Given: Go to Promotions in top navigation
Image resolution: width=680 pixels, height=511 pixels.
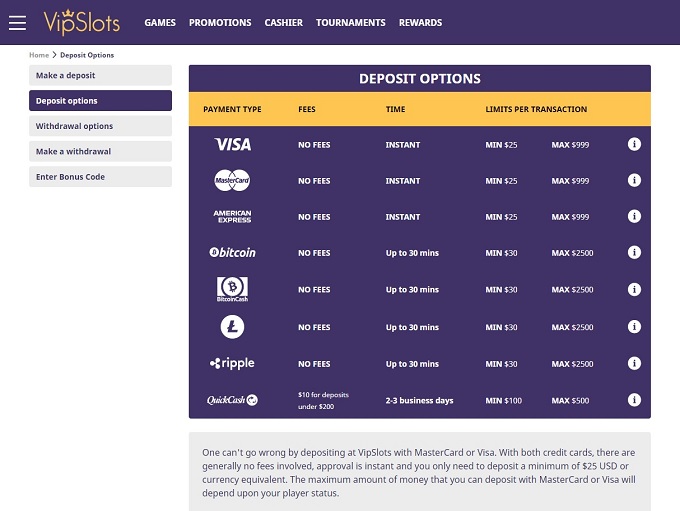Looking at the screenshot, I should tap(220, 22).
